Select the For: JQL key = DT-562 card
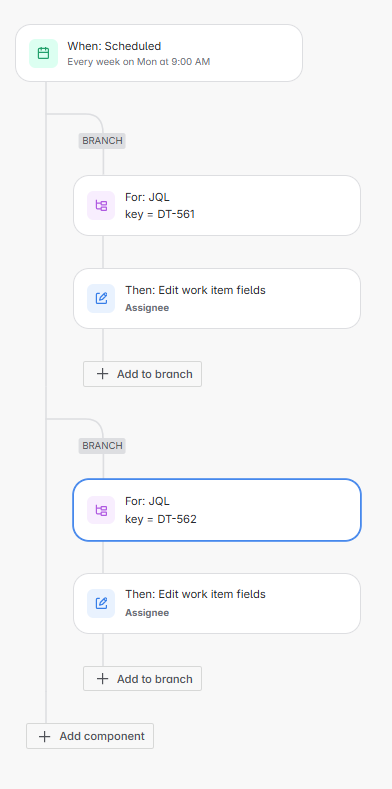The width and height of the screenshot is (392, 789). click(x=217, y=510)
